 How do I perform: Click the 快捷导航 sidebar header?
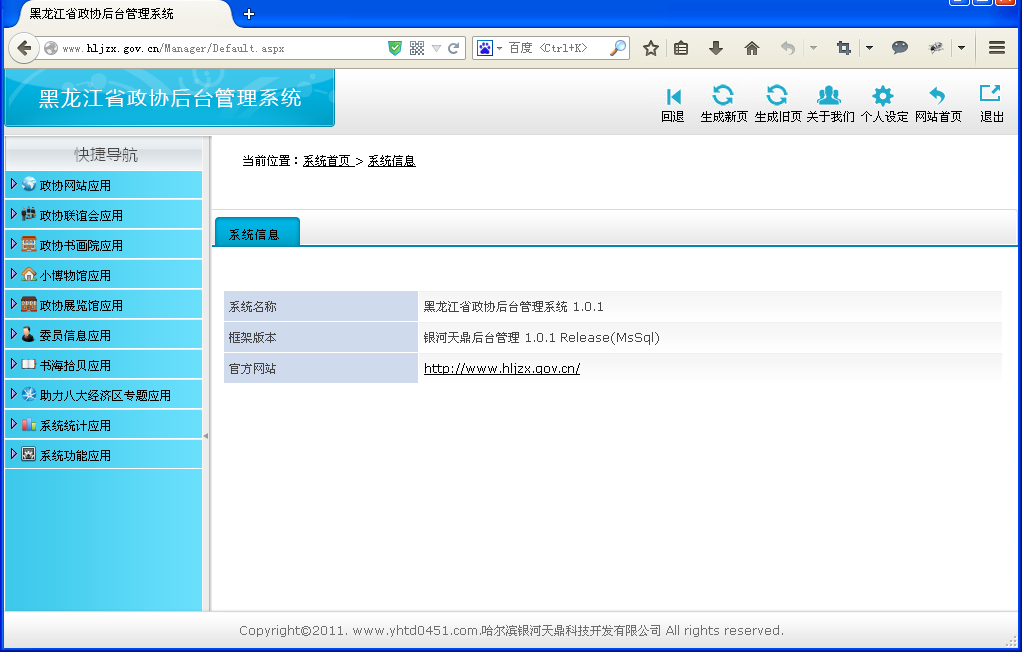104,155
